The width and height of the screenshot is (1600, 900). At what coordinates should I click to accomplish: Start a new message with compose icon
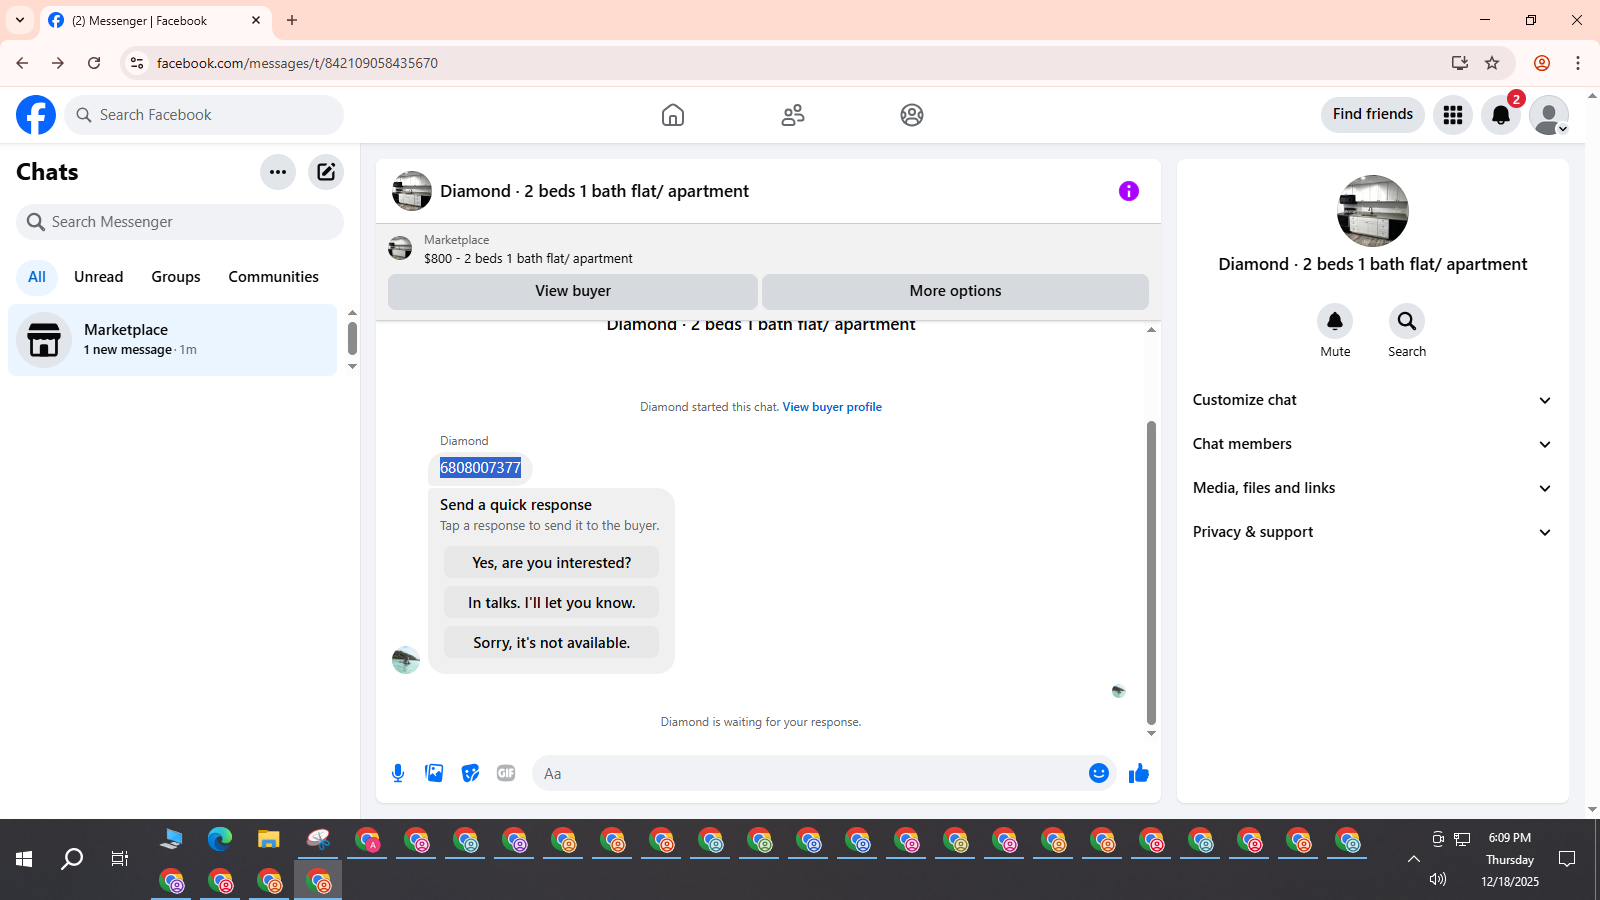click(326, 172)
